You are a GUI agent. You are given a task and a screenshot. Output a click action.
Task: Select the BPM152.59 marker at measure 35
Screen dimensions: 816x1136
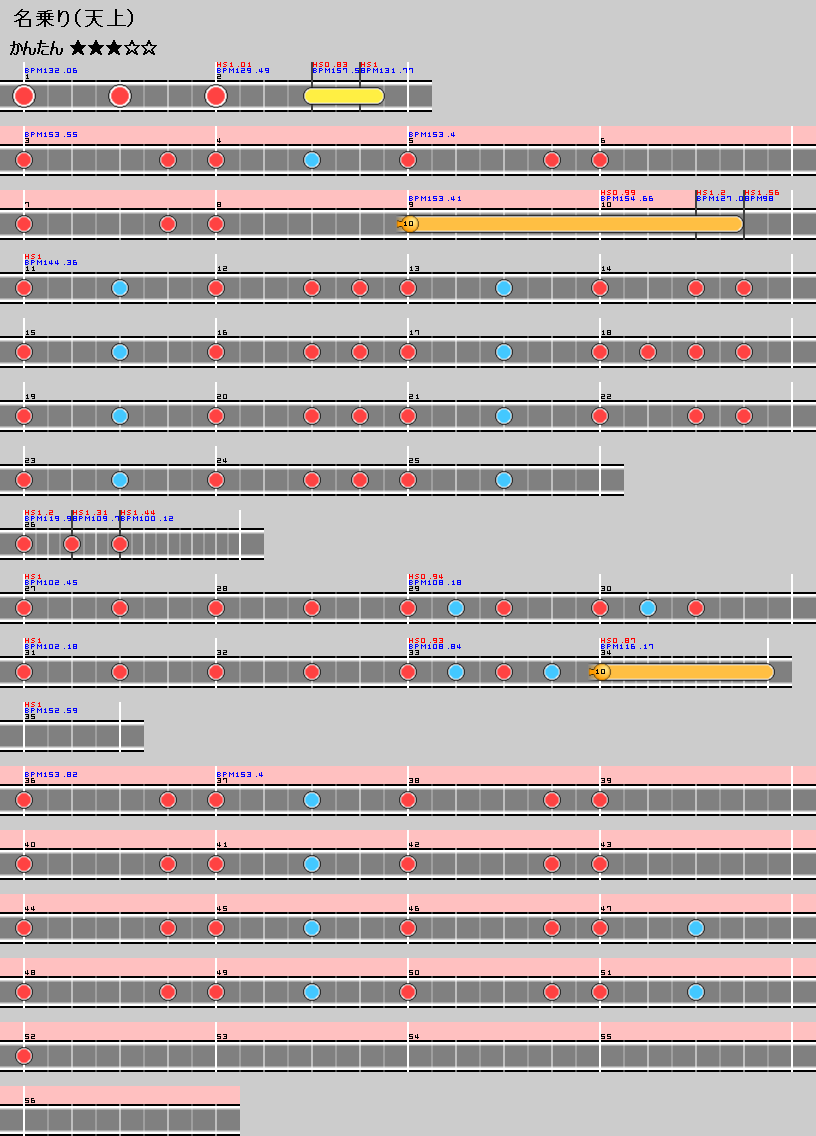51,711
